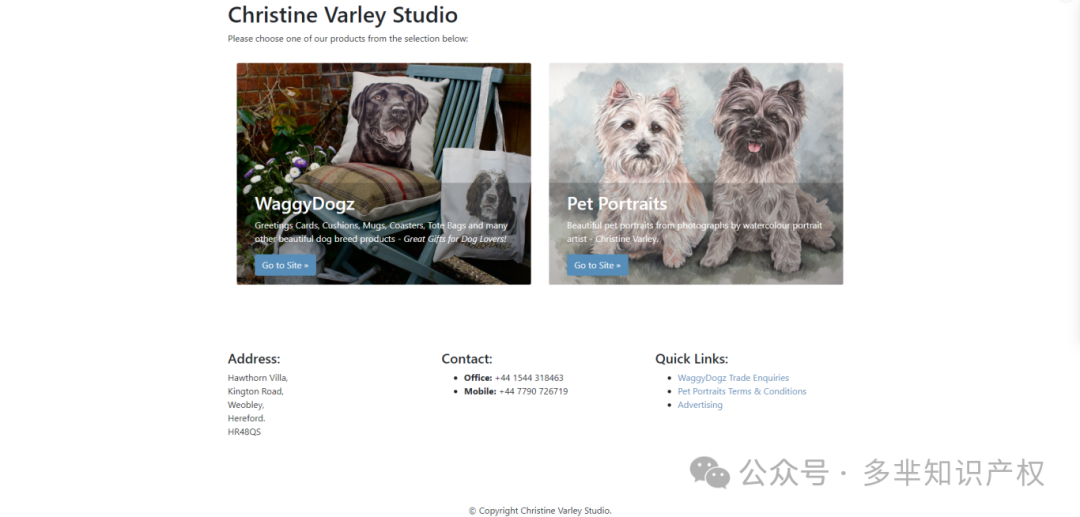Open Pet Portraits Terms & Conditions link
This screenshot has width=1080, height=517.
(x=742, y=391)
